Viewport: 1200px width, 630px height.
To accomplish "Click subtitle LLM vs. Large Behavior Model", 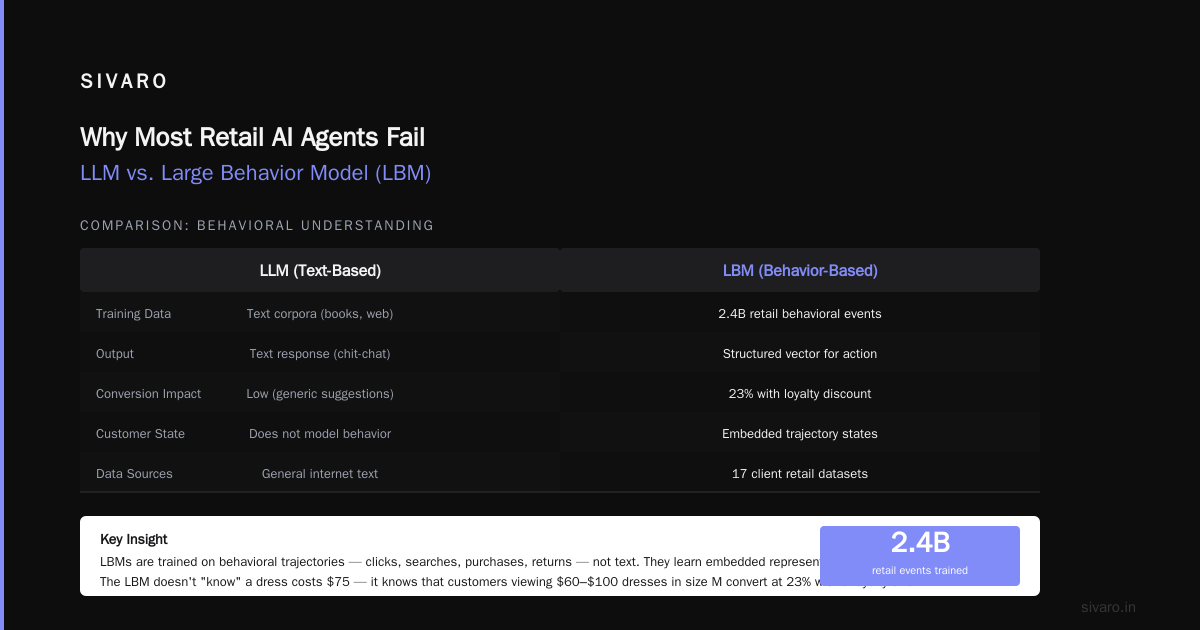I will click(255, 173).
